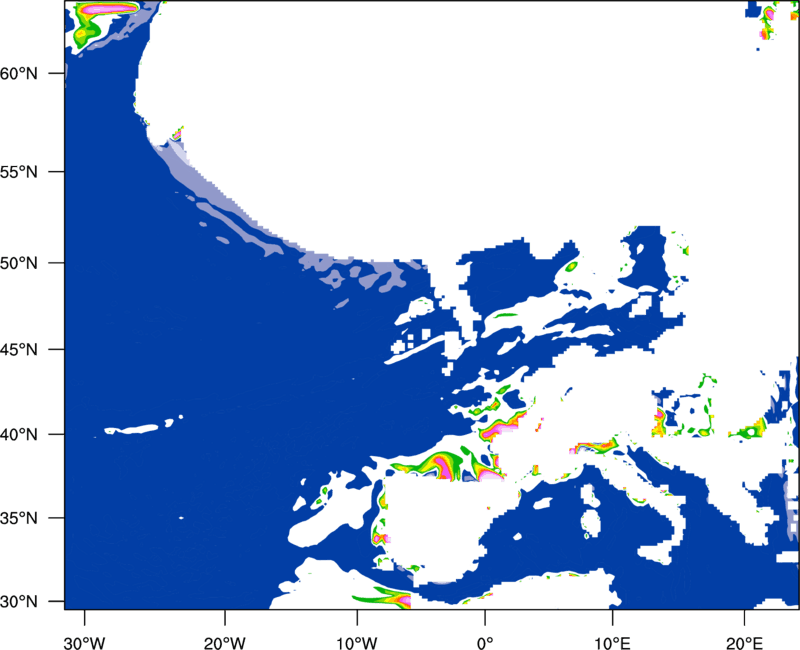800x650 pixels.
Task: Click the 45°N latitude label
Action: (19, 350)
